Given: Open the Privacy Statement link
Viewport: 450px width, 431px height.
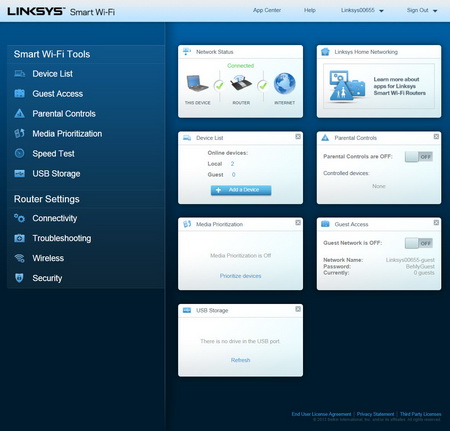Looking at the screenshot, I should click(375, 414).
